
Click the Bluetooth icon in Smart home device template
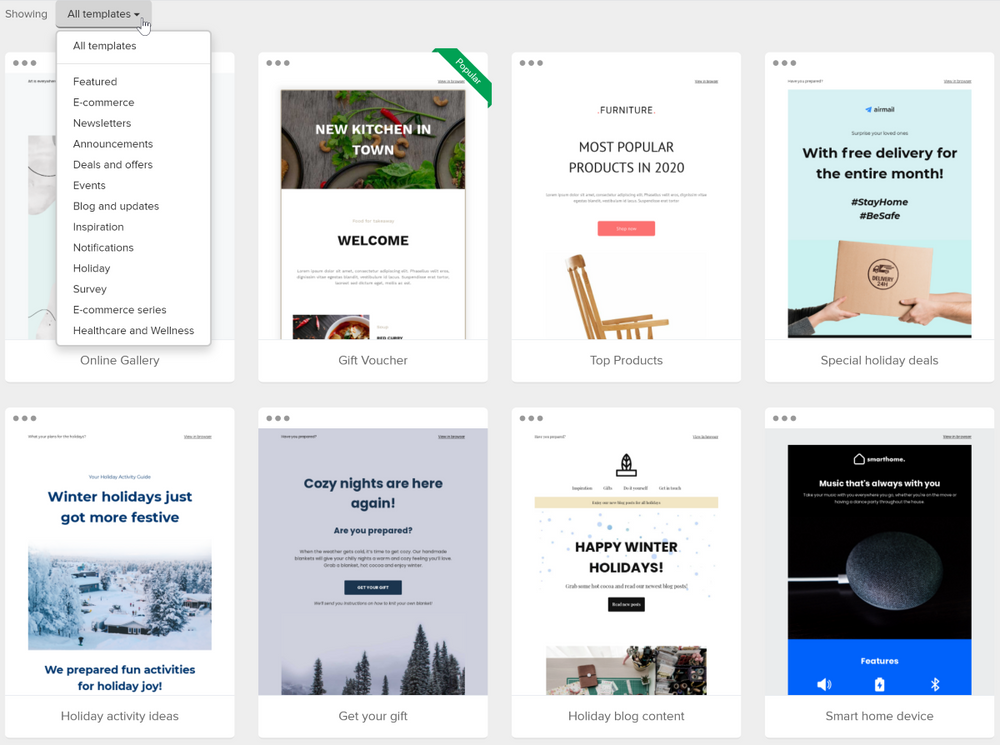click(x=935, y=685)
